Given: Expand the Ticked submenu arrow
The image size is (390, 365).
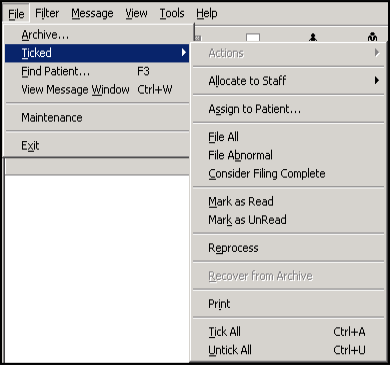Looking at the screenshot, I should tap(184, 52).
